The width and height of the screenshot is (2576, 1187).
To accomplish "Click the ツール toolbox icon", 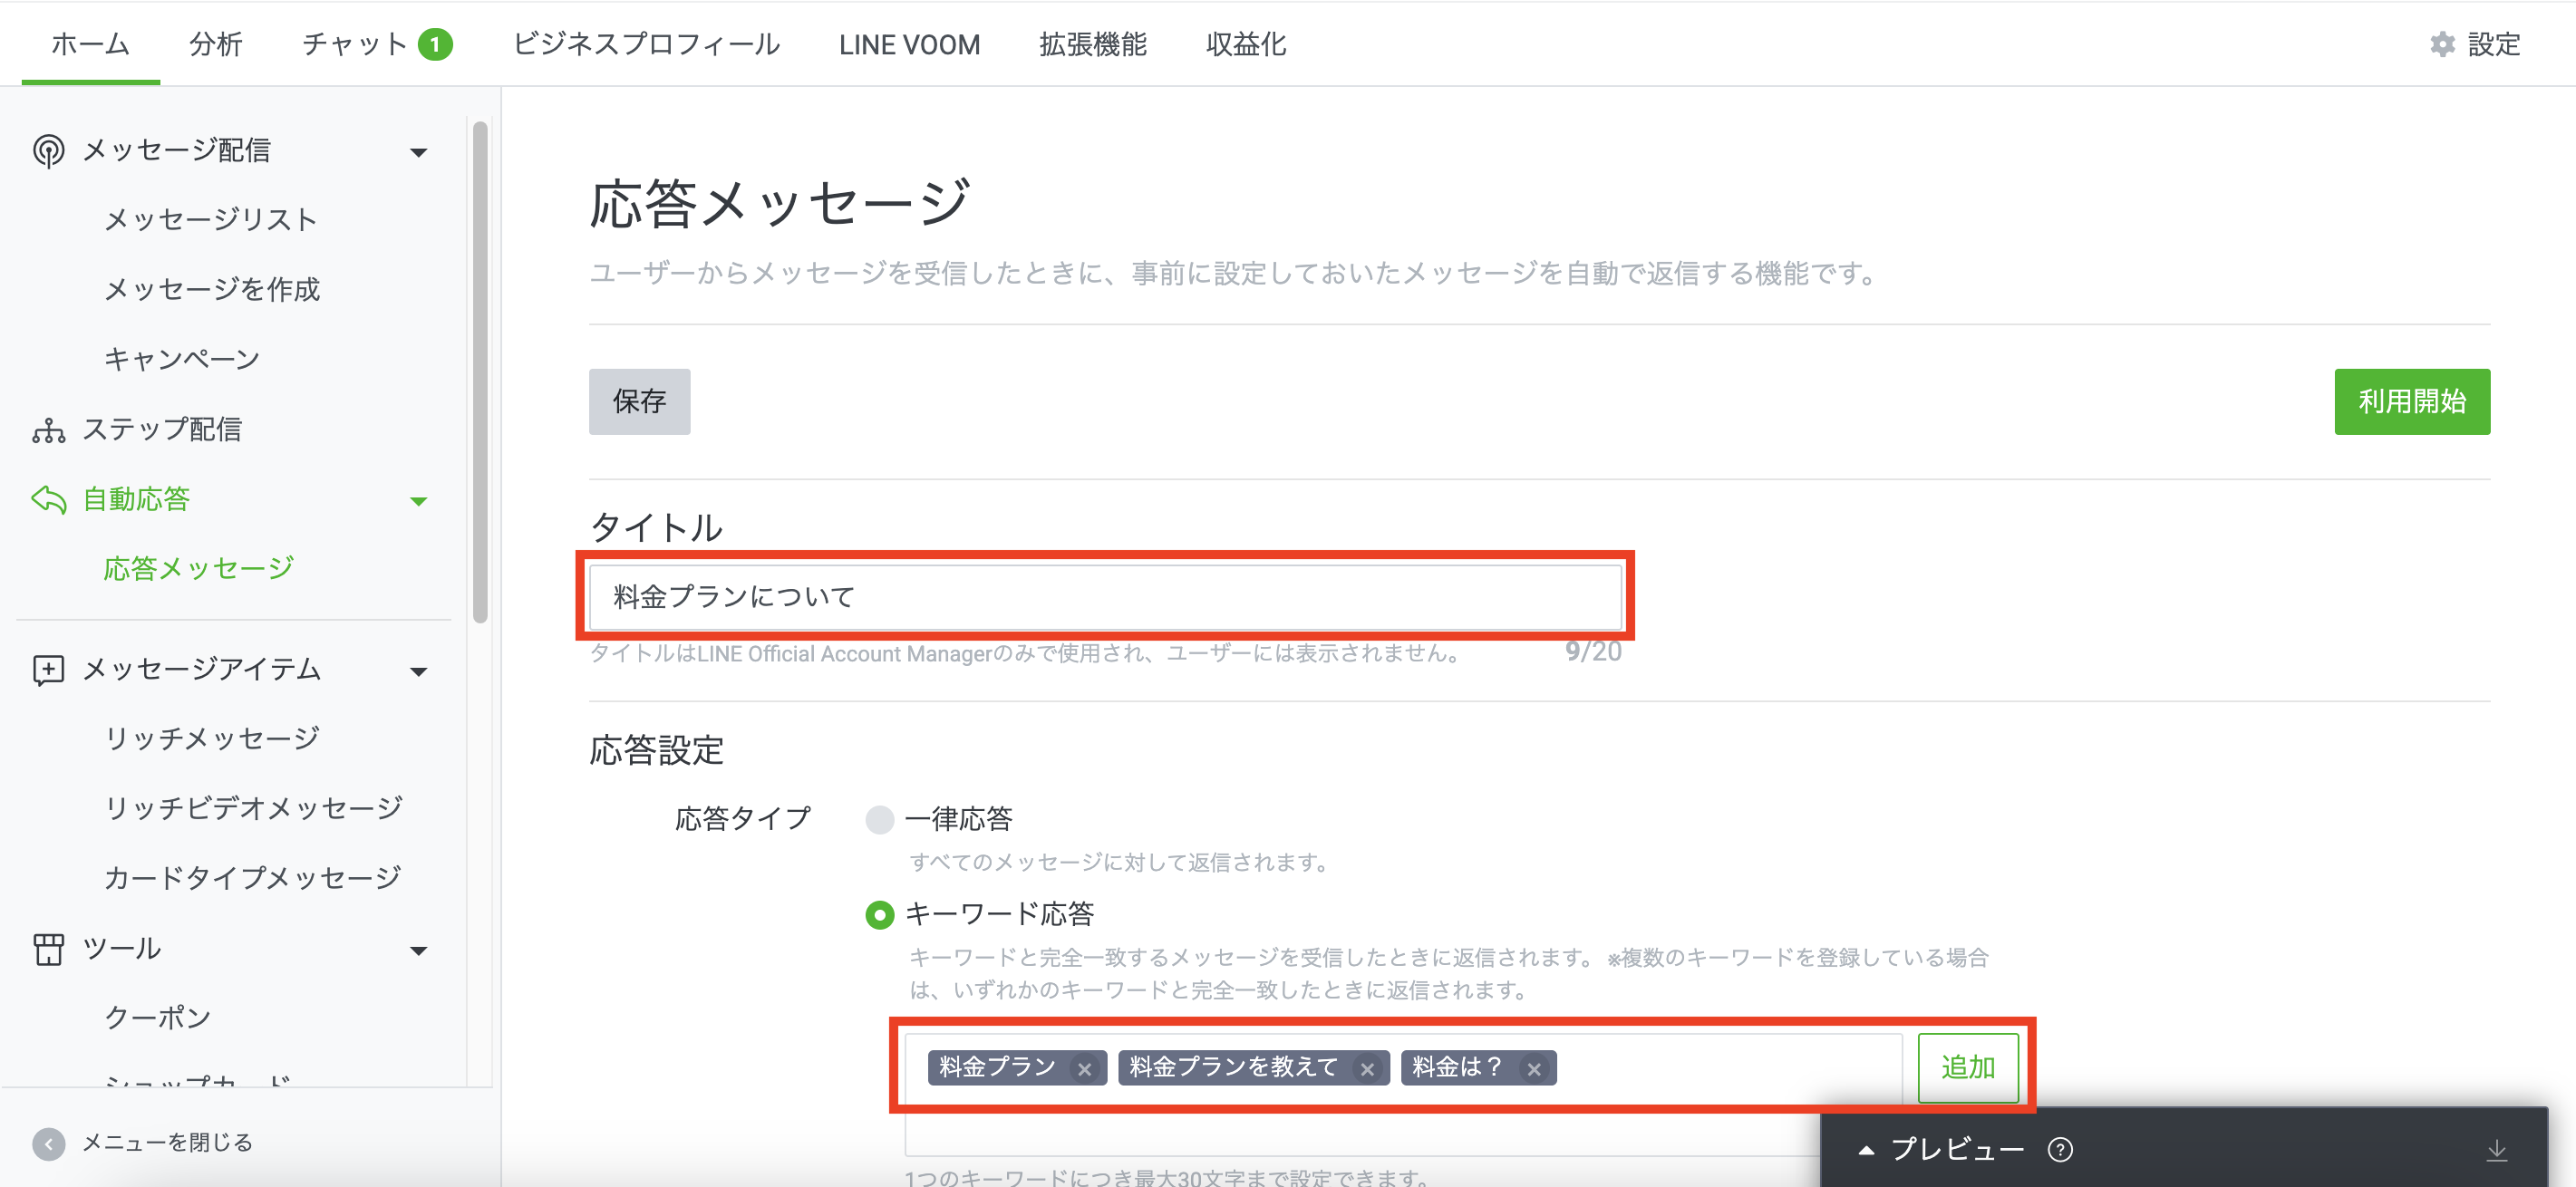I will [x=48, y=948].
